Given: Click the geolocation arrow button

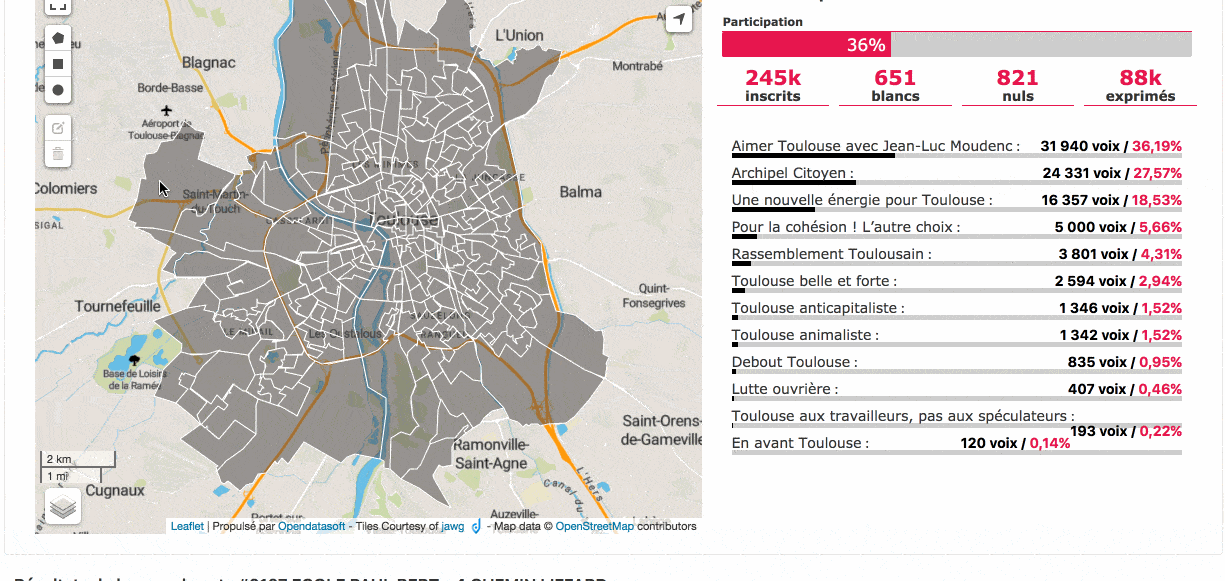Looking at the screenshot, I should [x=679, y=19].
